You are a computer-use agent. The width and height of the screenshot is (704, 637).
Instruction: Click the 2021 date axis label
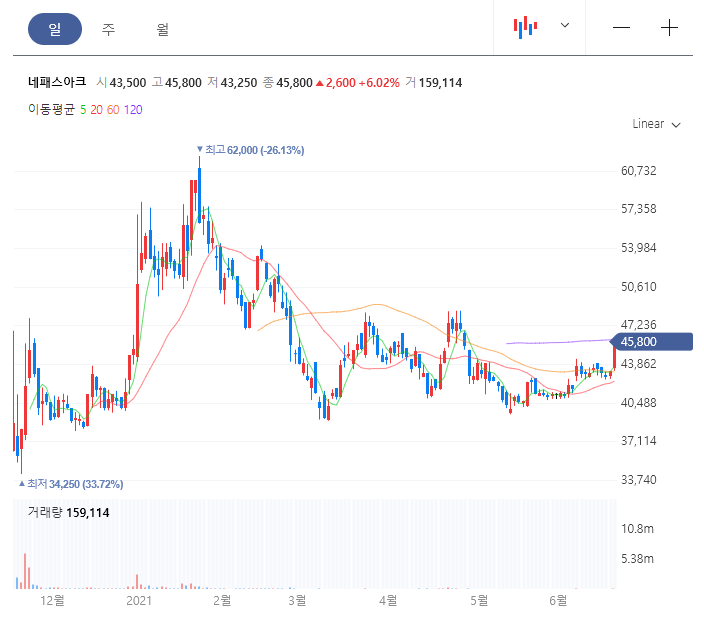(x=139, y=601)
